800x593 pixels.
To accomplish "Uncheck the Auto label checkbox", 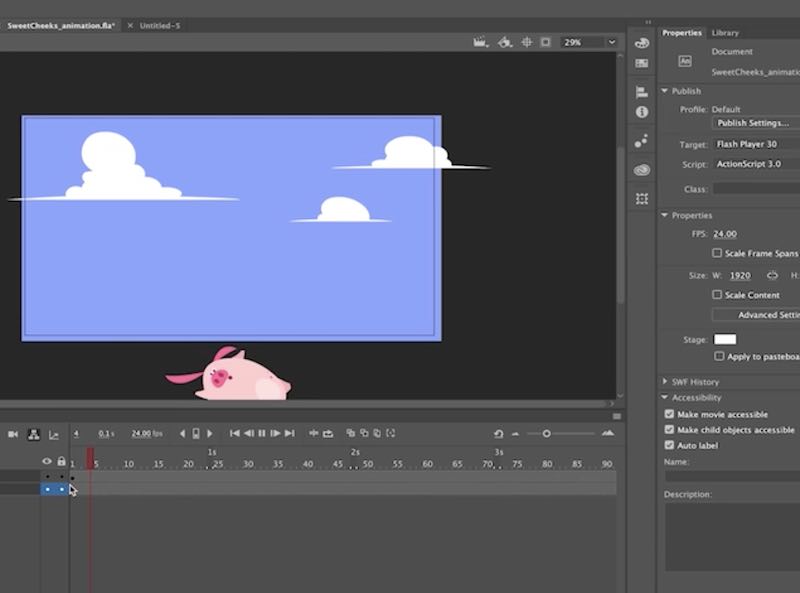I will 669,445.
